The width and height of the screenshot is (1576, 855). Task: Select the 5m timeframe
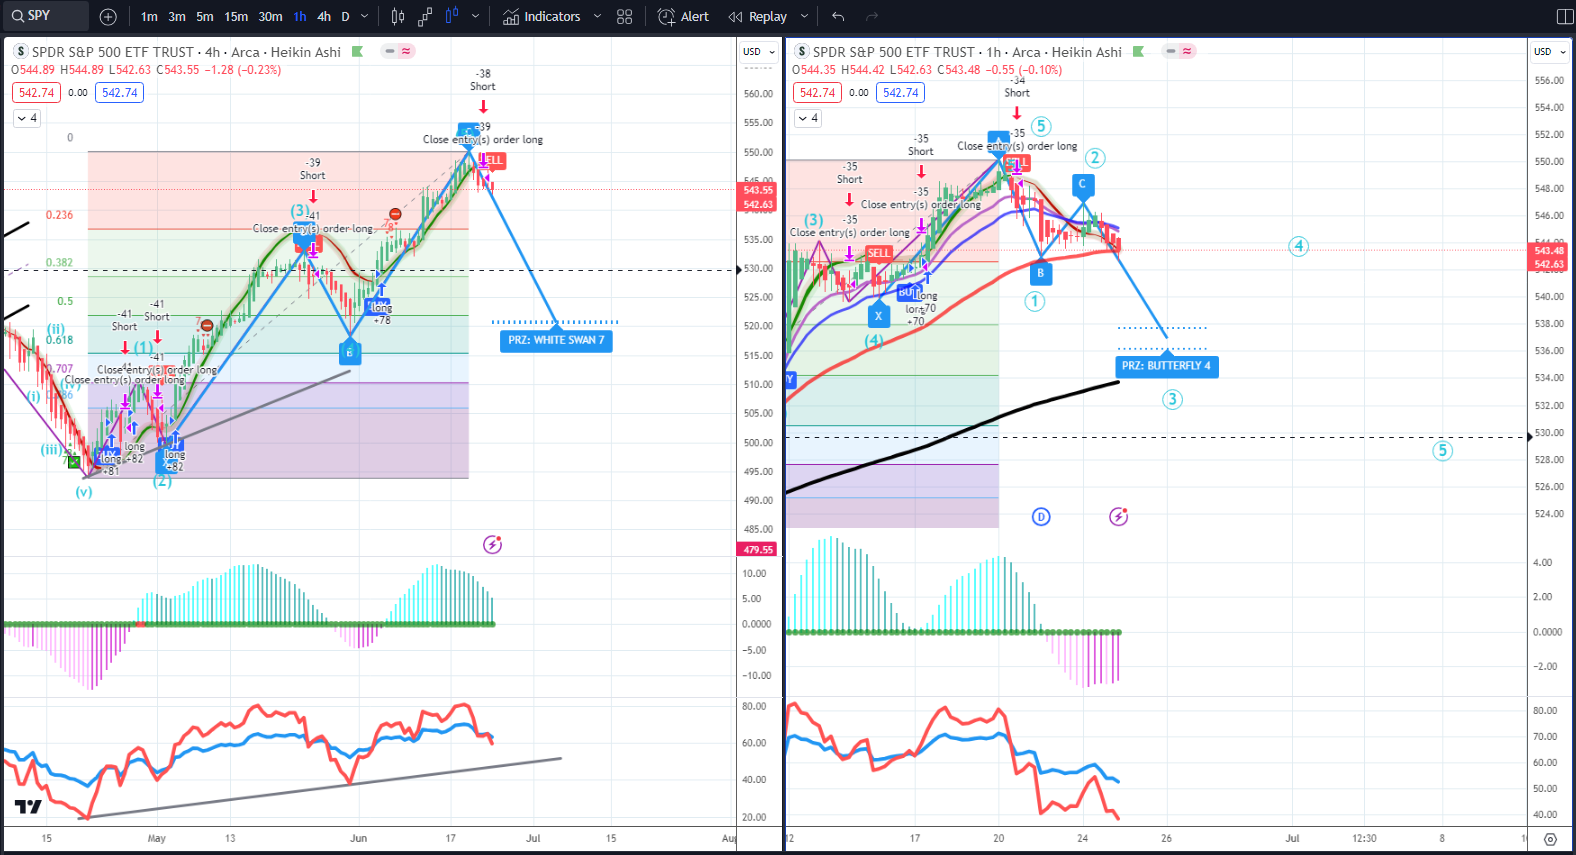point(204,16)
